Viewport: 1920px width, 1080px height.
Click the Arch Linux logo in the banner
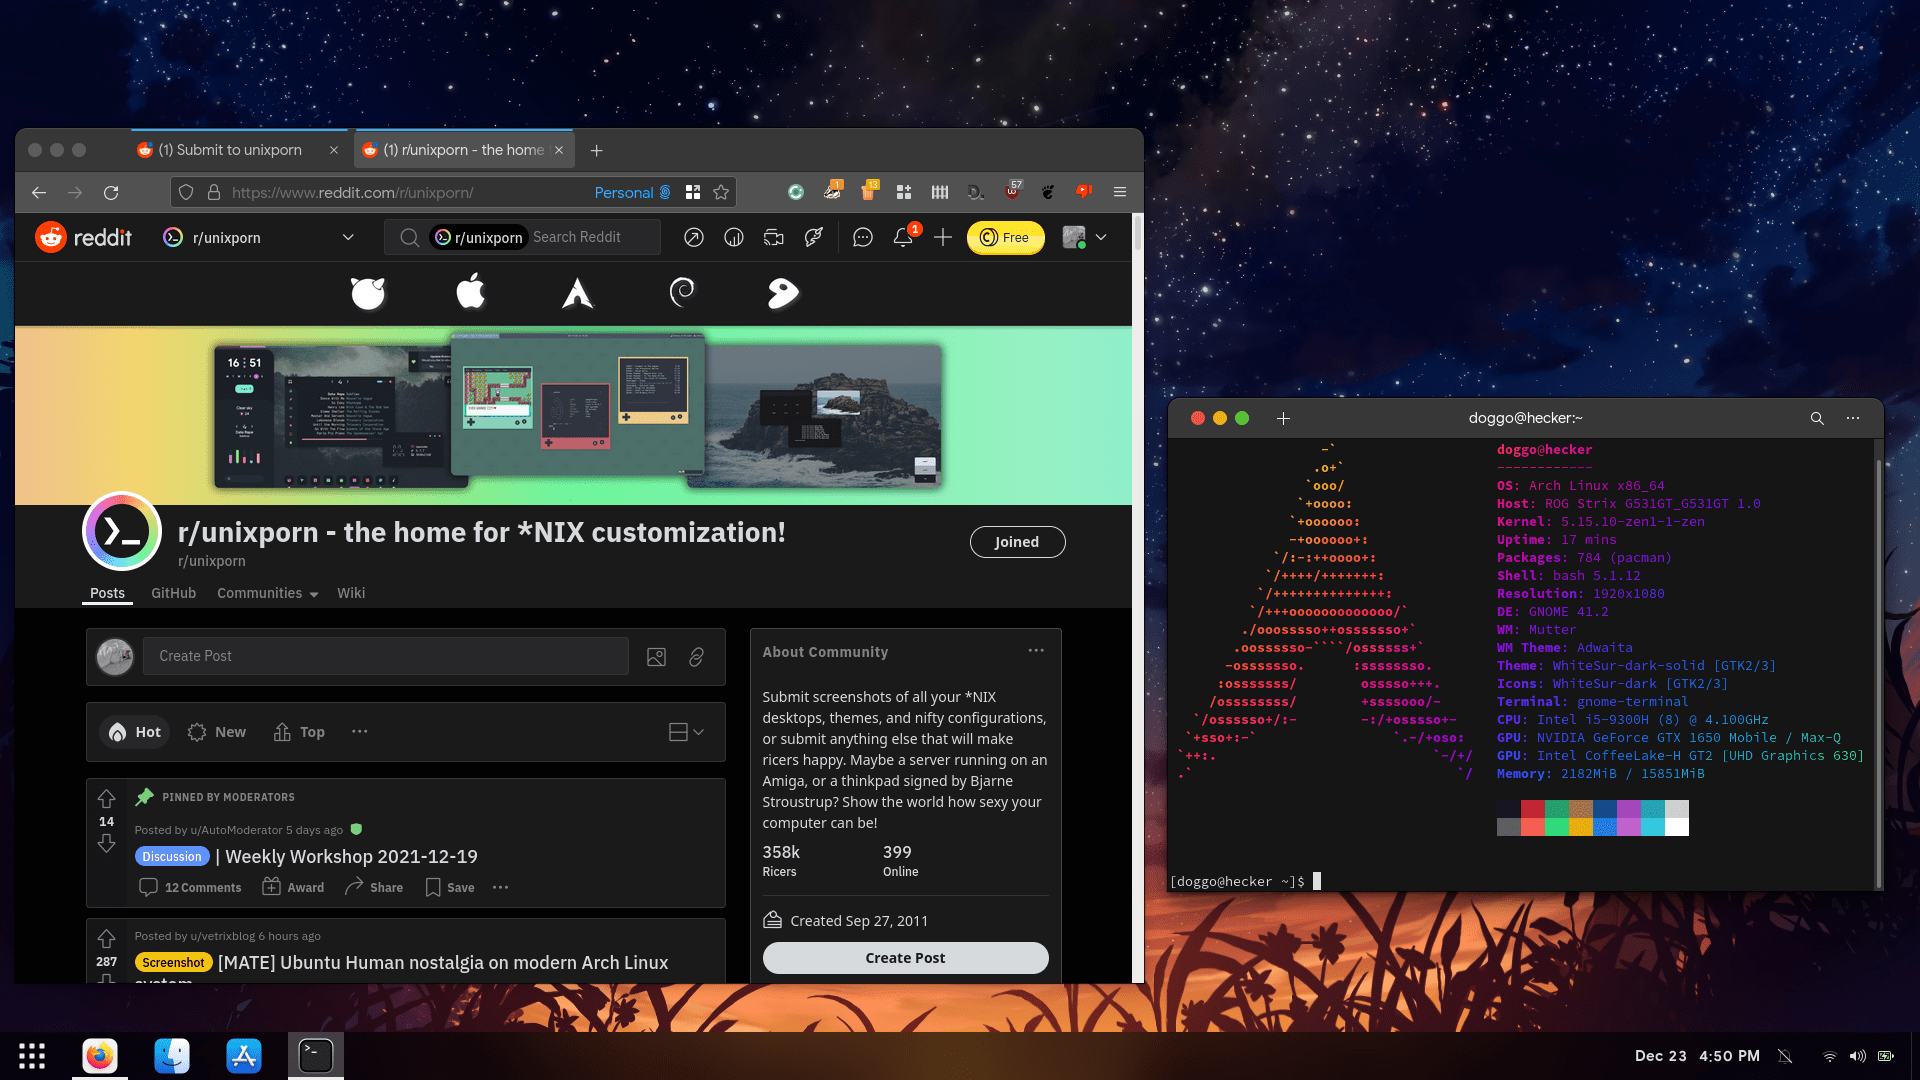point(576,292)
